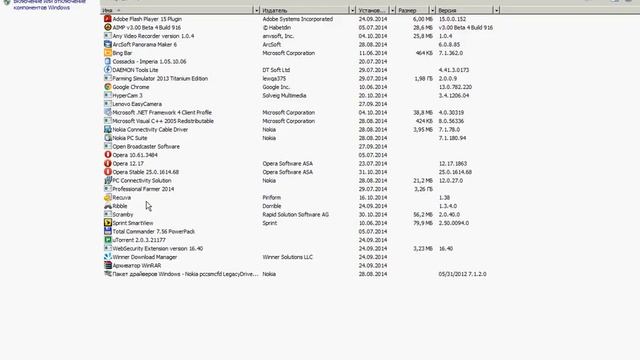This screenshot has height=360, width=640.
Task: Click the PC Connectivity Solution icon
Action: click(108, 180)
